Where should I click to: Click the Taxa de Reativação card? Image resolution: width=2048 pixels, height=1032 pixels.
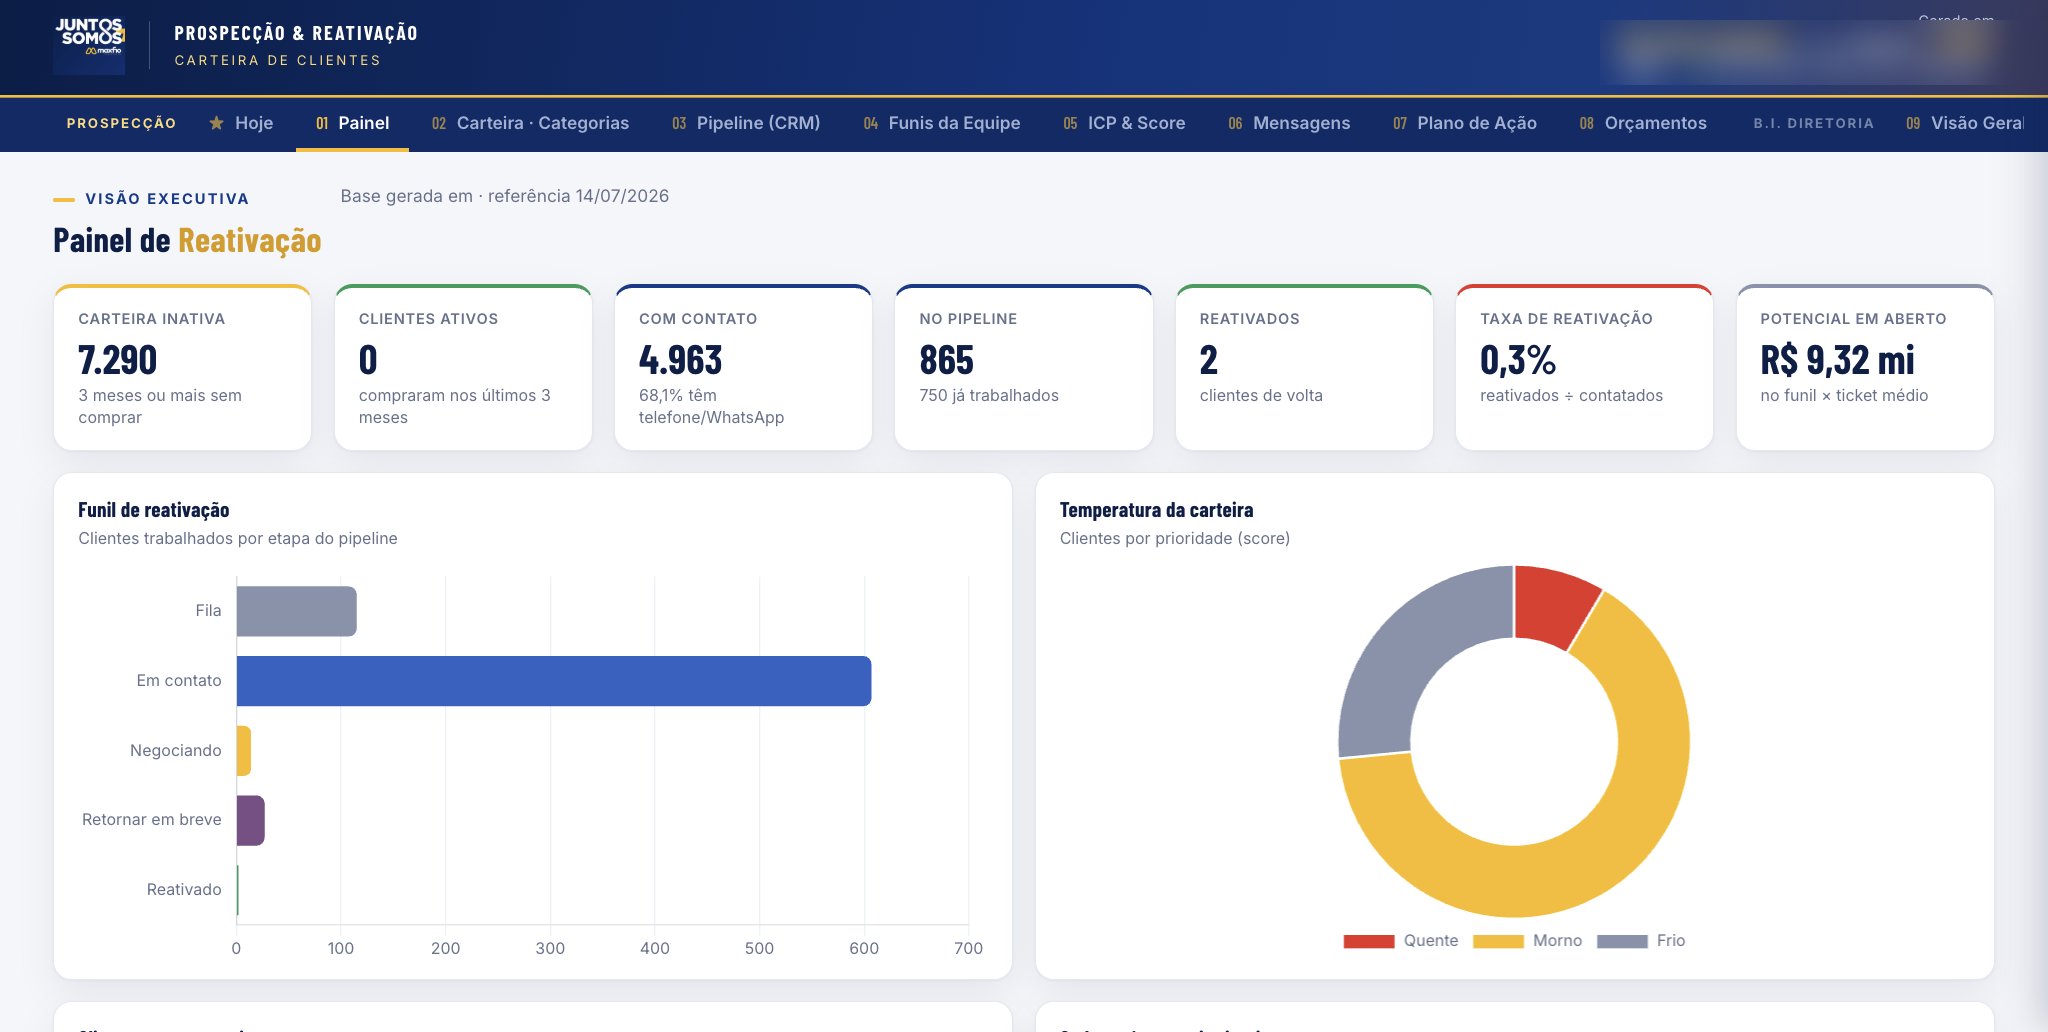(1584, 367)
